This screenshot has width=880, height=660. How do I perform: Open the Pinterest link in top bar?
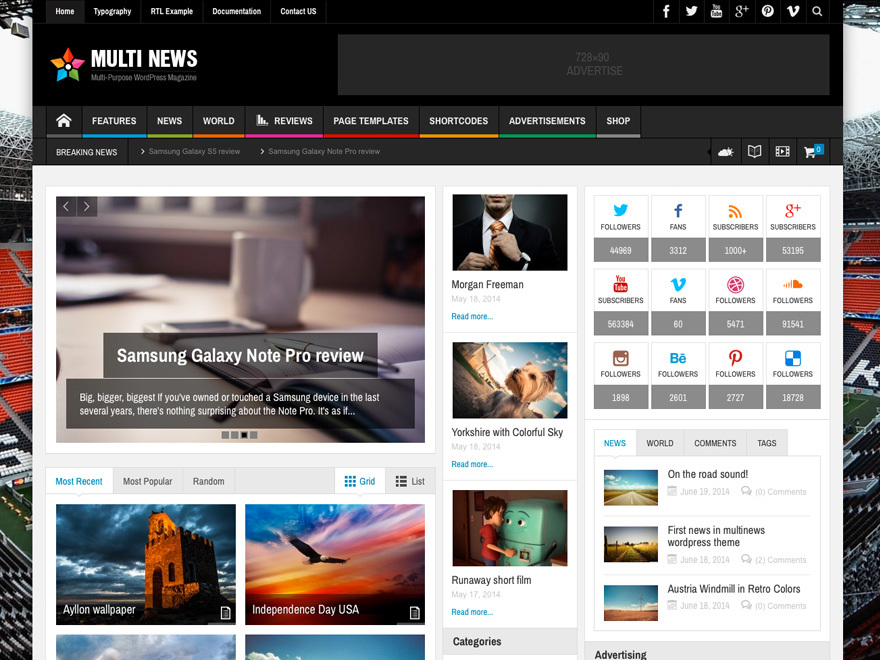click(x=767, y=11)
